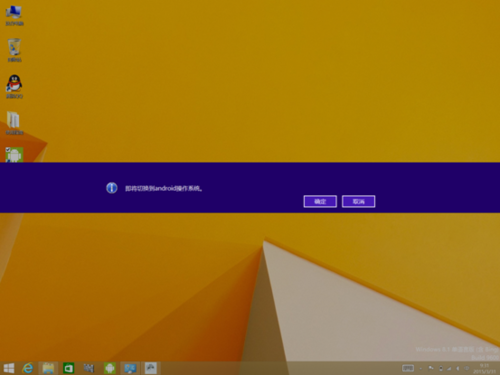Screen dimensions: 500x375
Task: Click the white square app icon in taskbar
Action: [151, 368]
